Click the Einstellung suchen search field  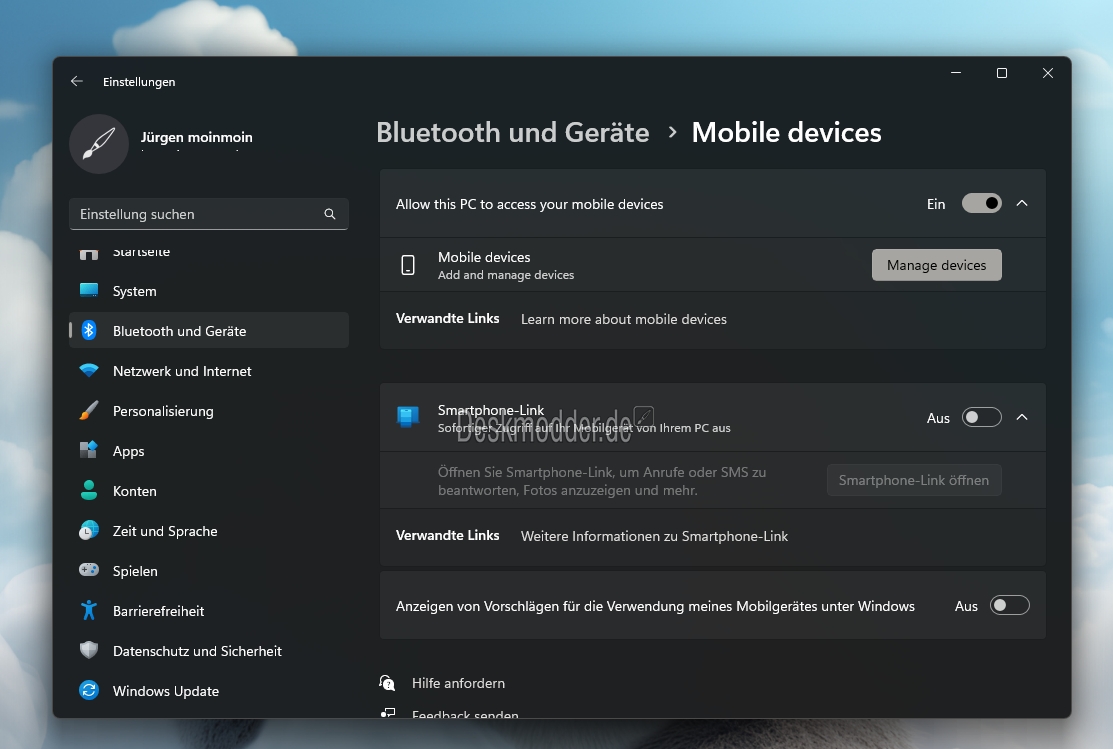209,214
